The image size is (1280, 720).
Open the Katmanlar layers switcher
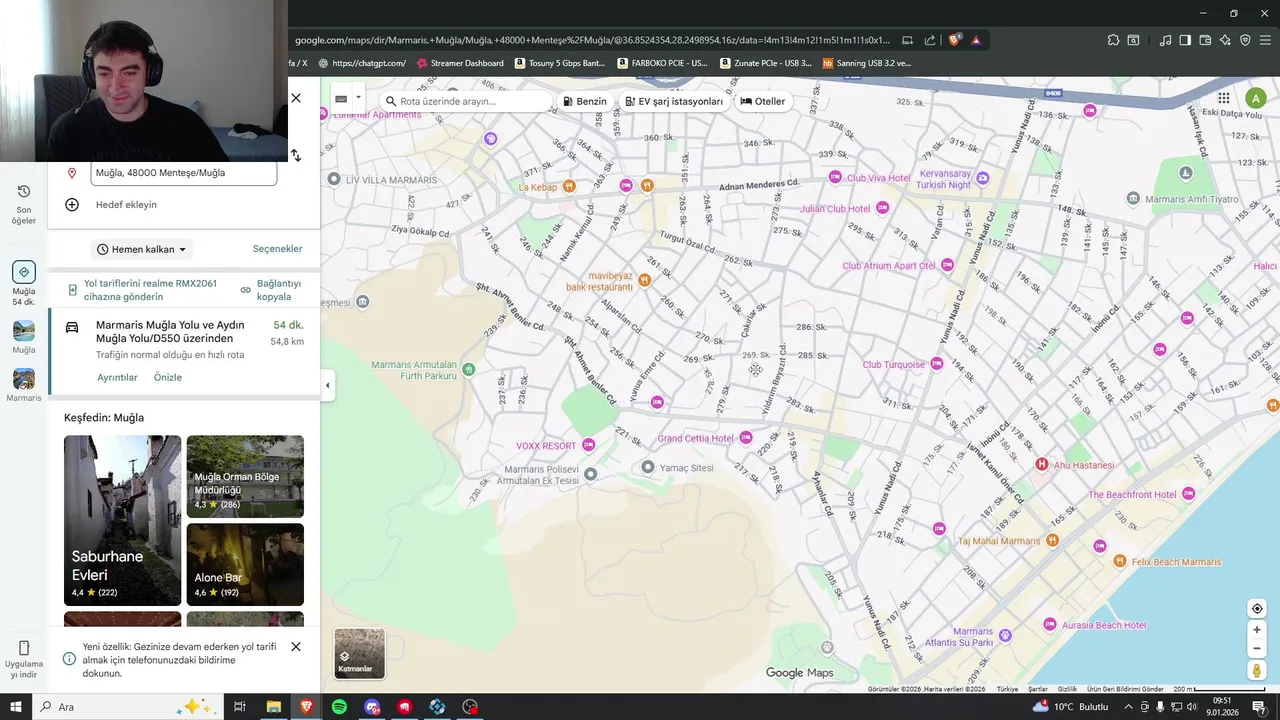click(359, 653)
